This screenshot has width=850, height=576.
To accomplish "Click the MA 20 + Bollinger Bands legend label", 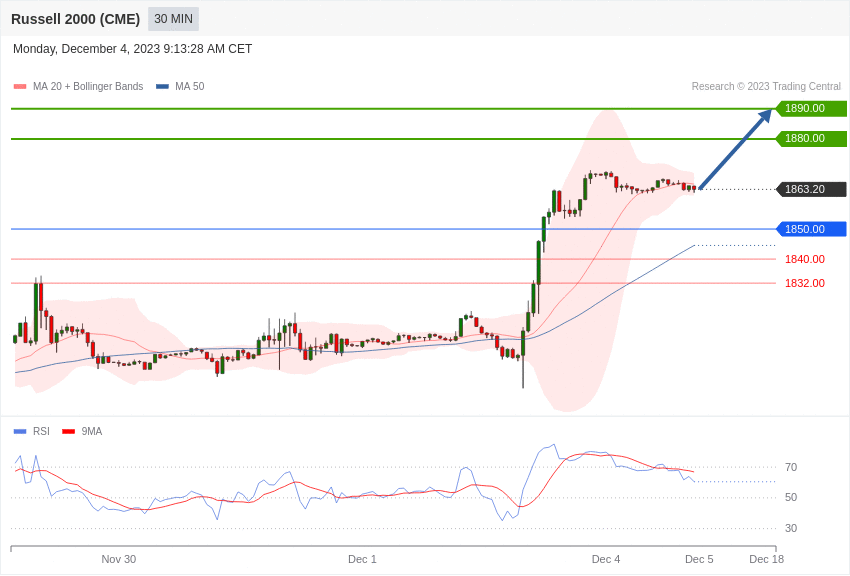I will (x=88, y=87).
